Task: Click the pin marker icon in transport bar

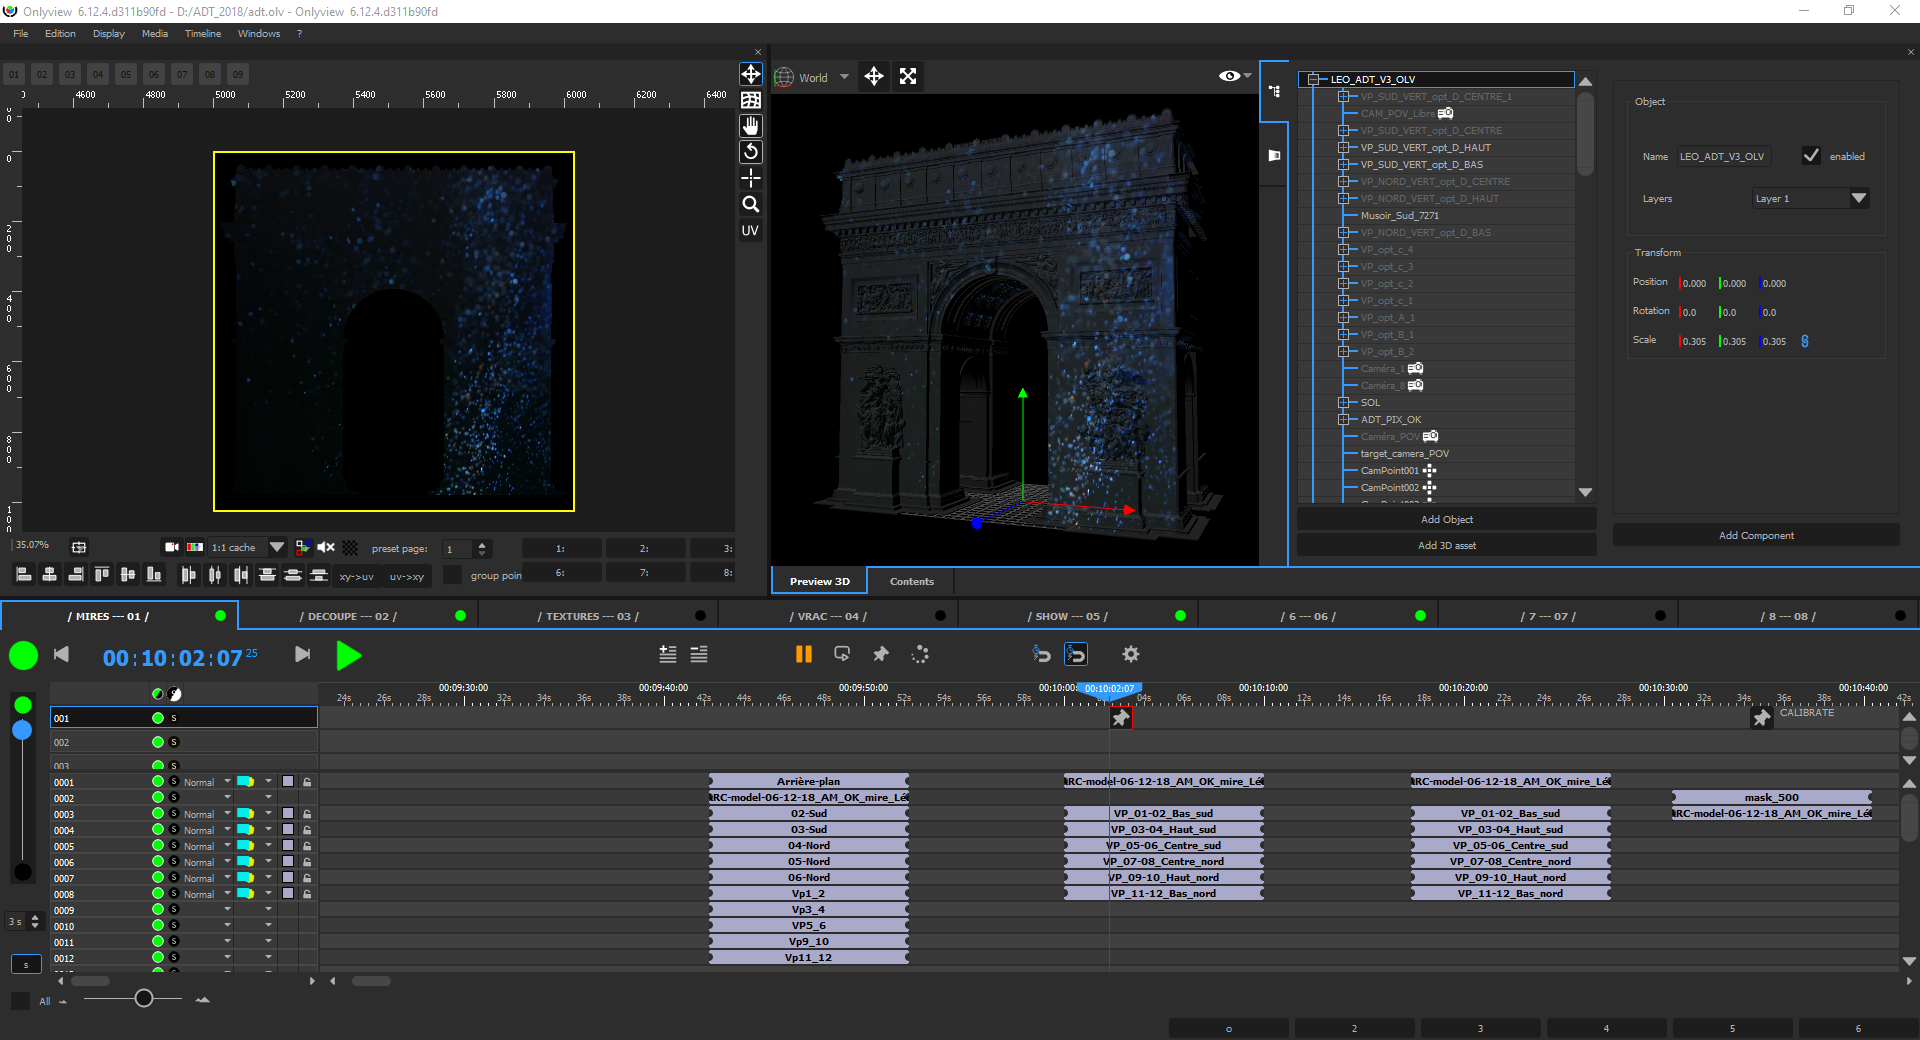Action: coord(881,654)
